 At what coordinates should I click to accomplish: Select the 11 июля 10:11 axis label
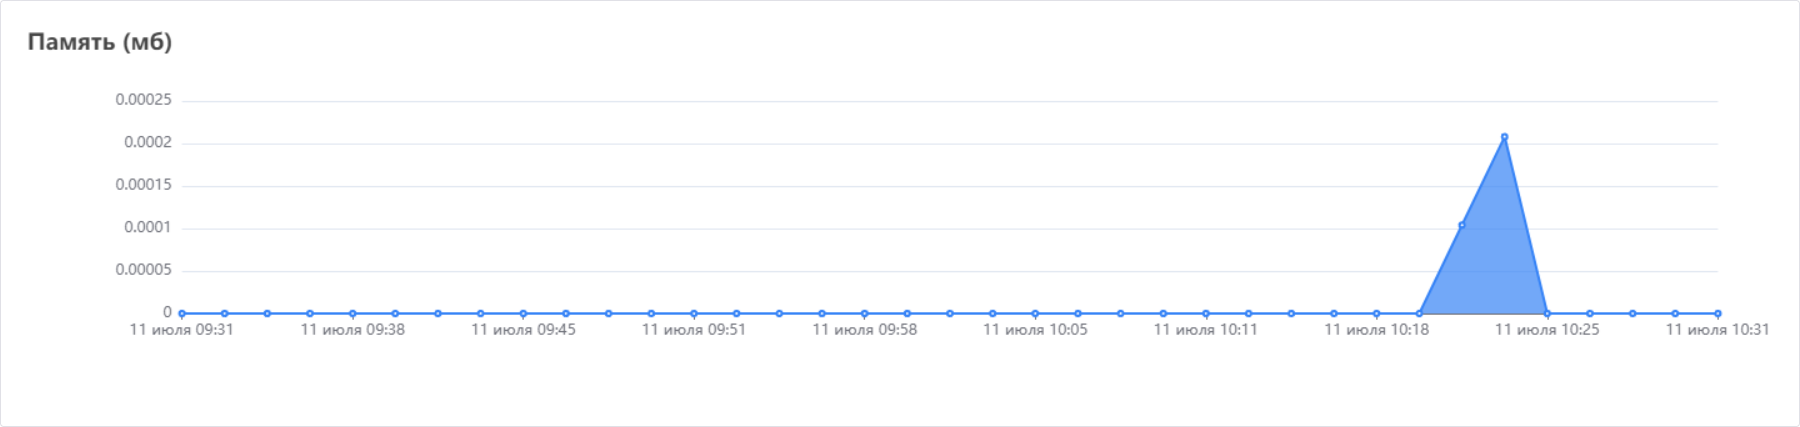tap(1206, 330)
